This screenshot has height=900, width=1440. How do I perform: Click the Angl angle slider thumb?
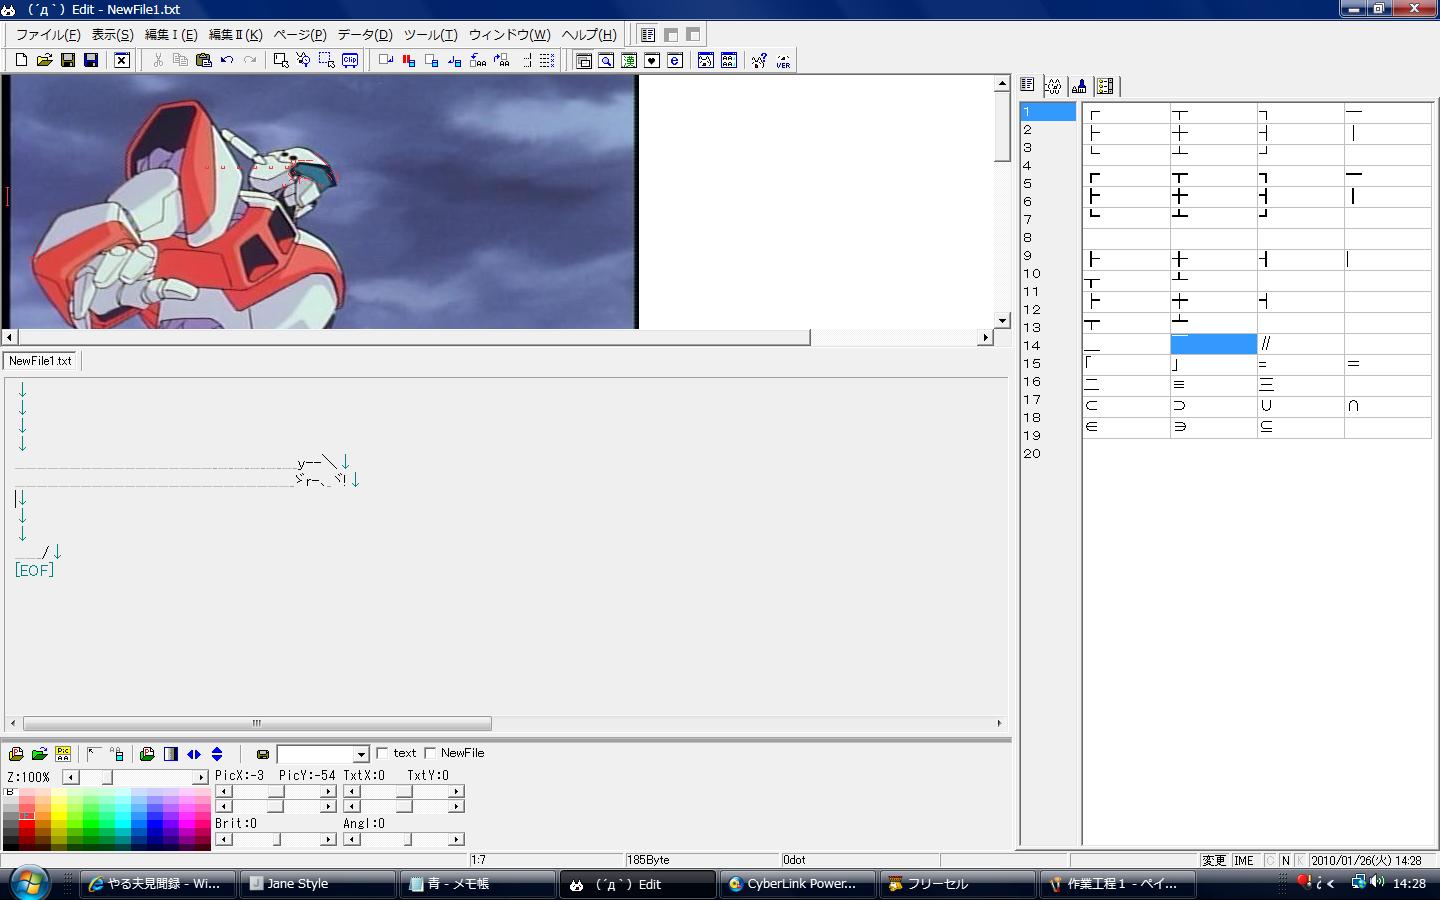(408, 839)
